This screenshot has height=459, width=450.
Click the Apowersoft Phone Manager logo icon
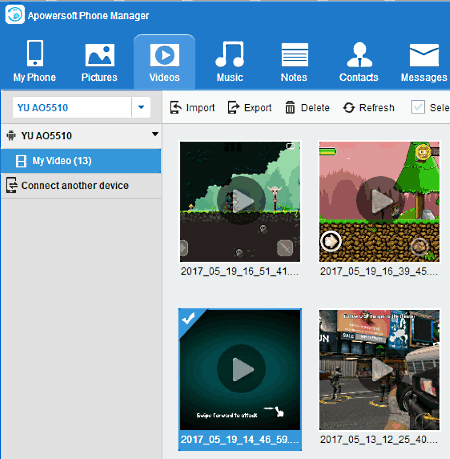pos(15,15)
